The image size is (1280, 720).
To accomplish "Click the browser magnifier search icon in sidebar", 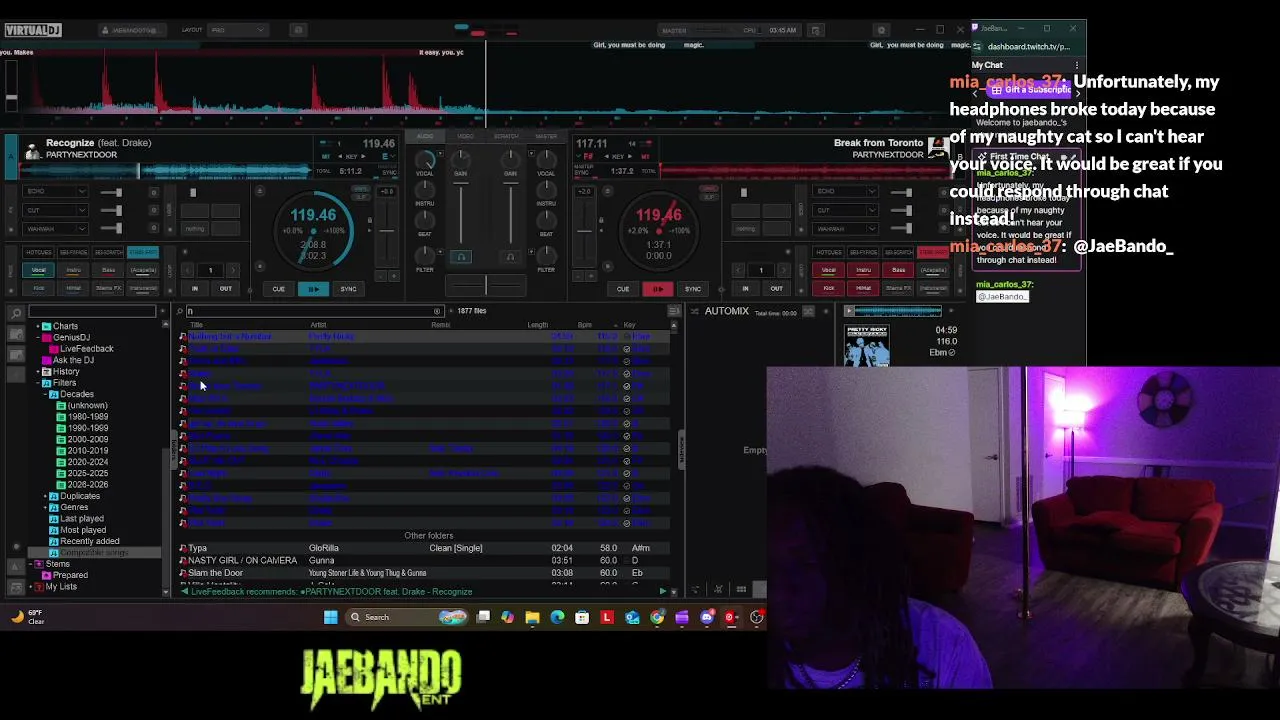I will pyautogui.click(x=16, y=314).
